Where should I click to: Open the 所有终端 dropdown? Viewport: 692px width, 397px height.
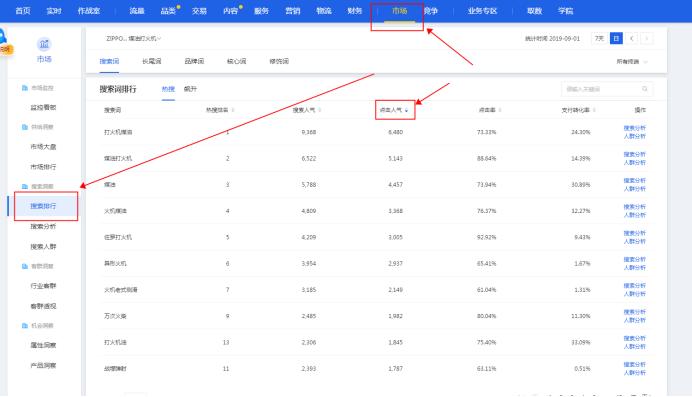[632, 62]
